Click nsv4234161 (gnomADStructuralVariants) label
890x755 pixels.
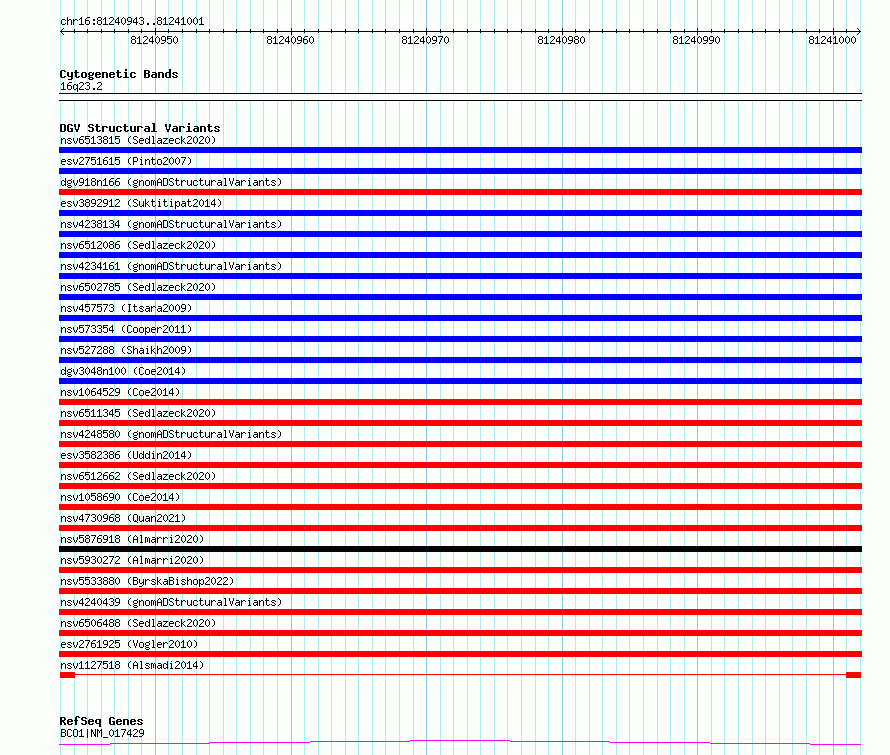[x=171, y=266]
